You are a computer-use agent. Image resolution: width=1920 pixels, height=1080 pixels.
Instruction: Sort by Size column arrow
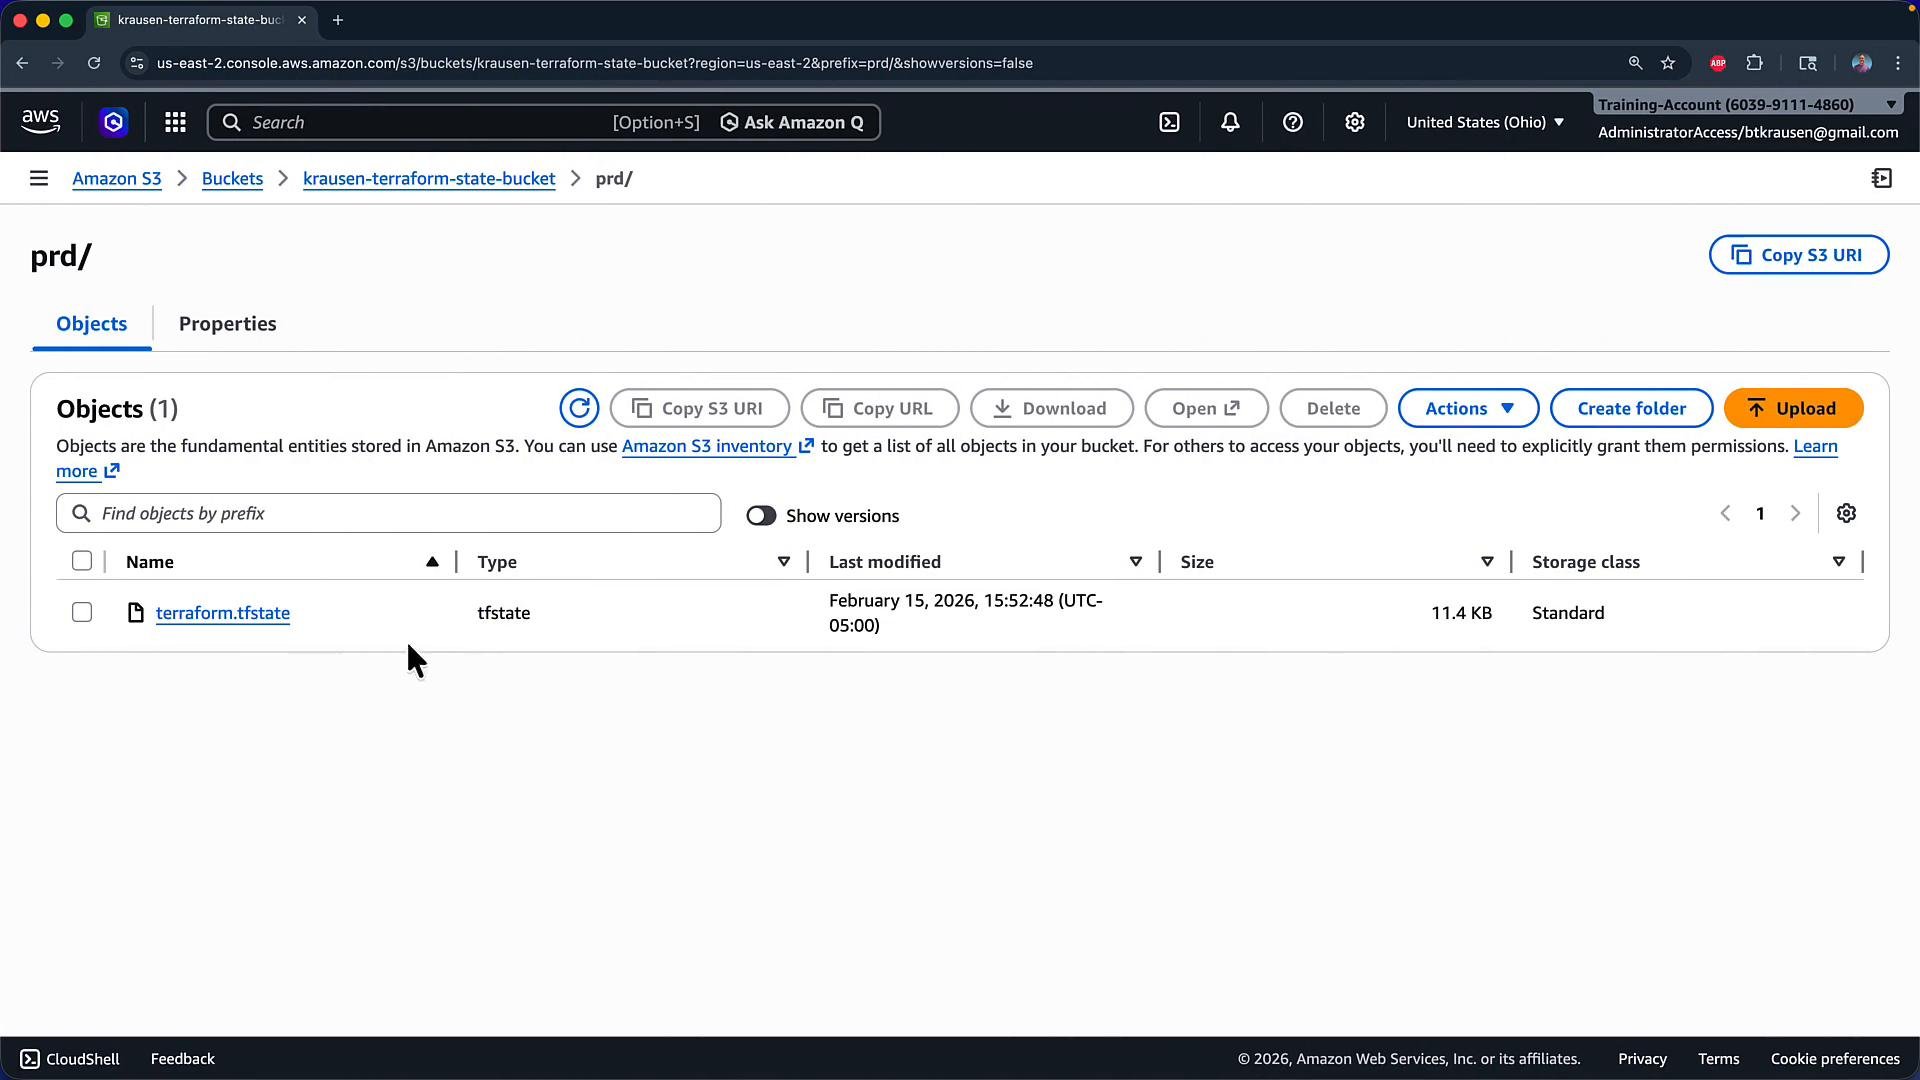tap(1487, 562)
